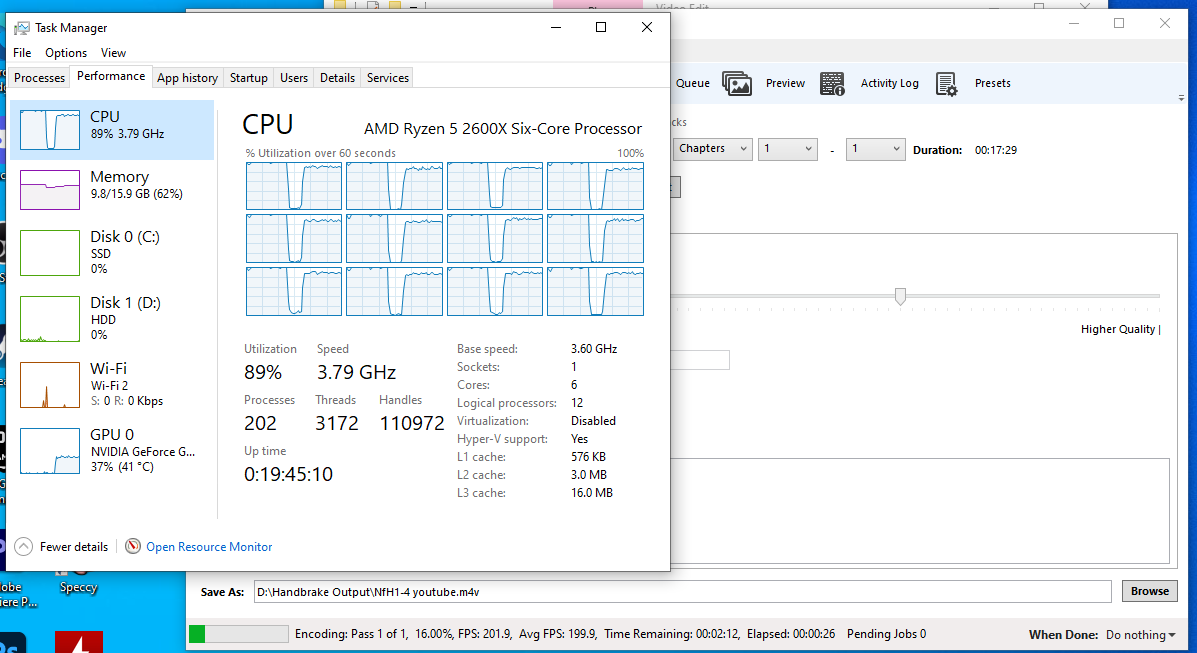Switch to the App history tab
This screenshot has height=653, width=1197.
(187, 77)
